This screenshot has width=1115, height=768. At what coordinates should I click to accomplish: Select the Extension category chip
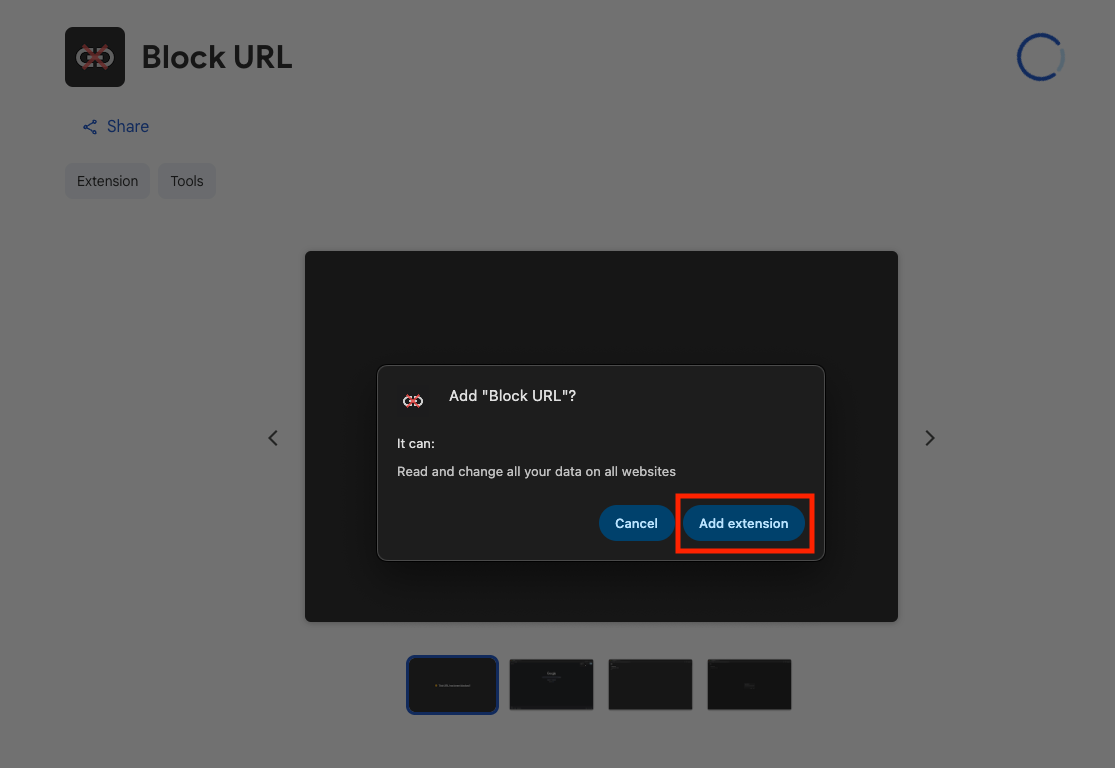[107, 181]
